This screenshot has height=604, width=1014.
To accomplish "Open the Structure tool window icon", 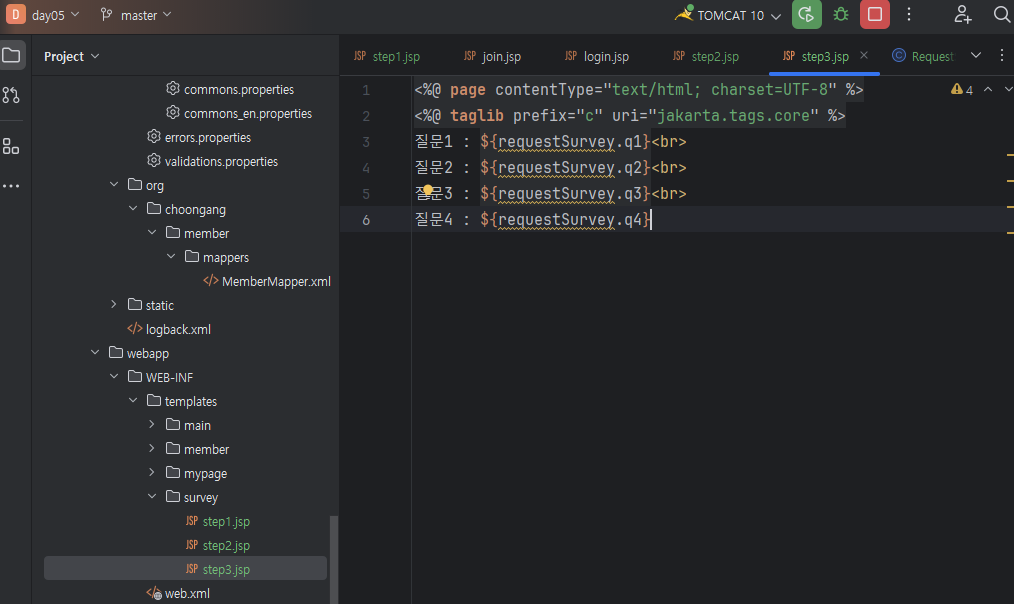I will tap(11, 146).
